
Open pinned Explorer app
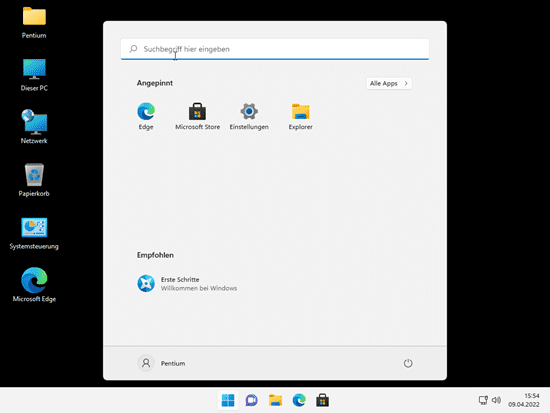pyautogui.click(x=301, y=116)
